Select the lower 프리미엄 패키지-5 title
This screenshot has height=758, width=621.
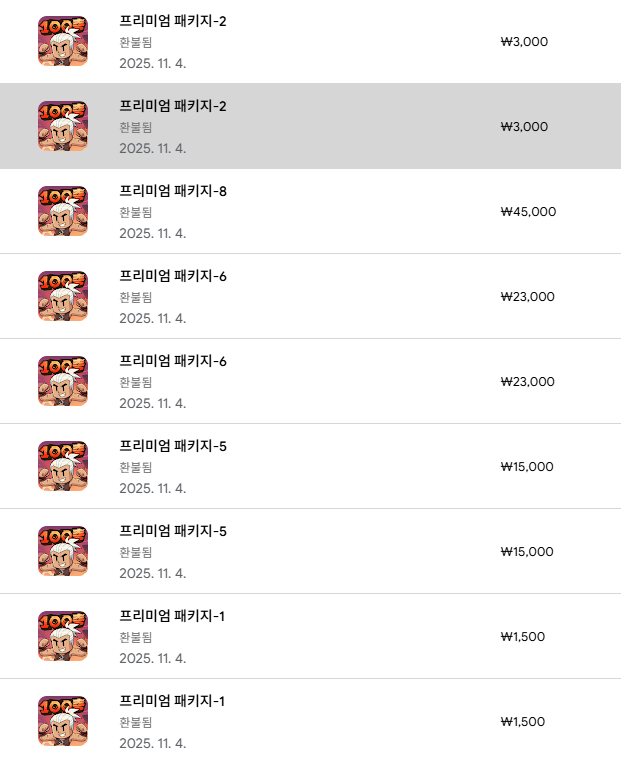click(173, 531)
